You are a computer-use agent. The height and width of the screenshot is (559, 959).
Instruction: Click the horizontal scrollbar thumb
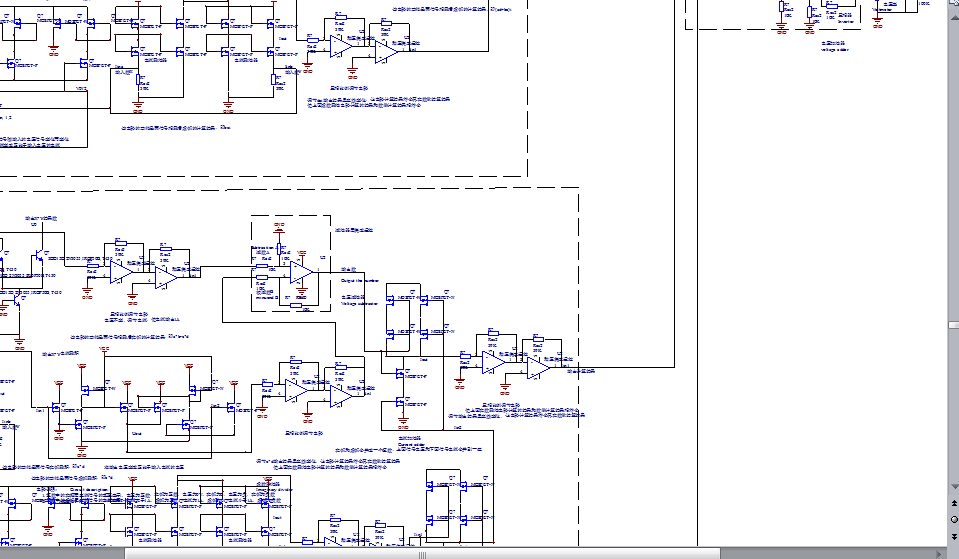(x=422, y=553)
